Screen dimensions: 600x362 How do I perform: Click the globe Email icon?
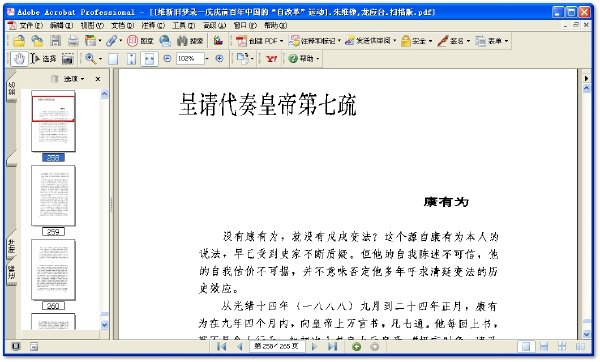(165, 41)
